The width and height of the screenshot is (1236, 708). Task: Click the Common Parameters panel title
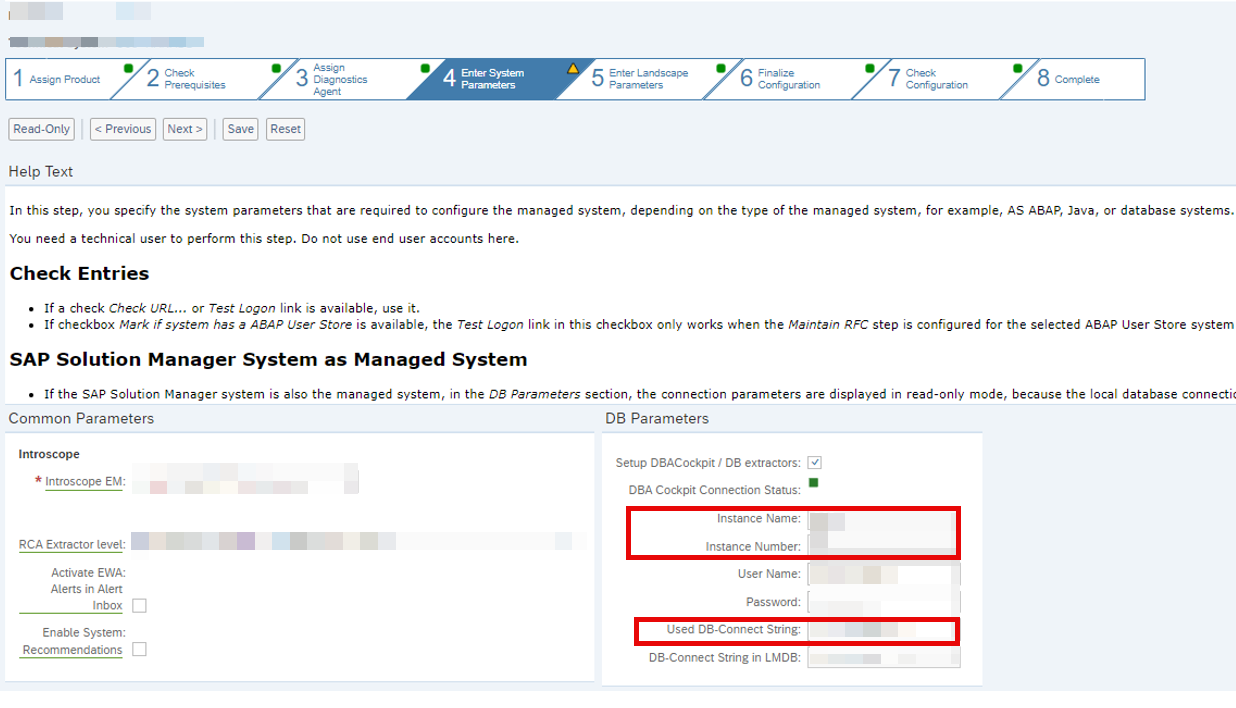pyautogui.click(x=81, y=419)
